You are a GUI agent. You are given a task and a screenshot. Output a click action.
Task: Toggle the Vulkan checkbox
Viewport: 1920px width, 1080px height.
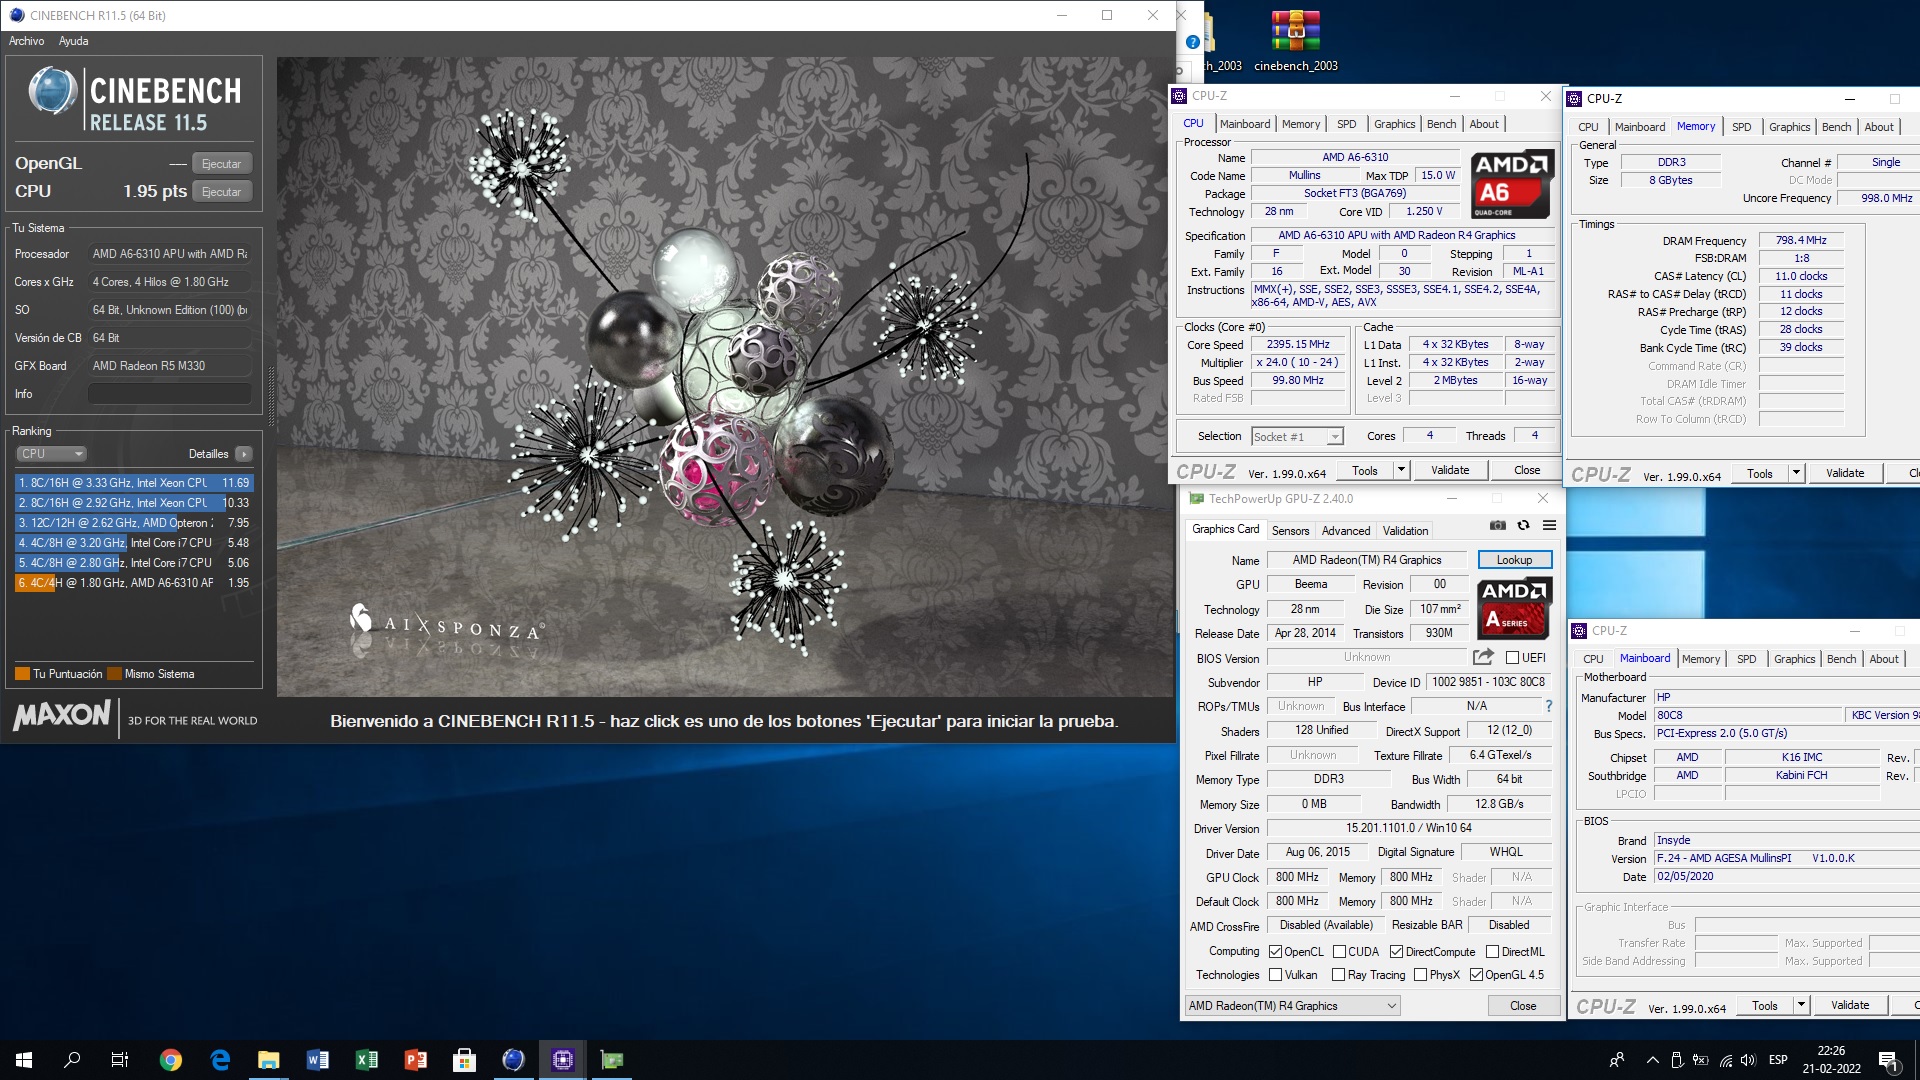click(x=1275, y=975)
